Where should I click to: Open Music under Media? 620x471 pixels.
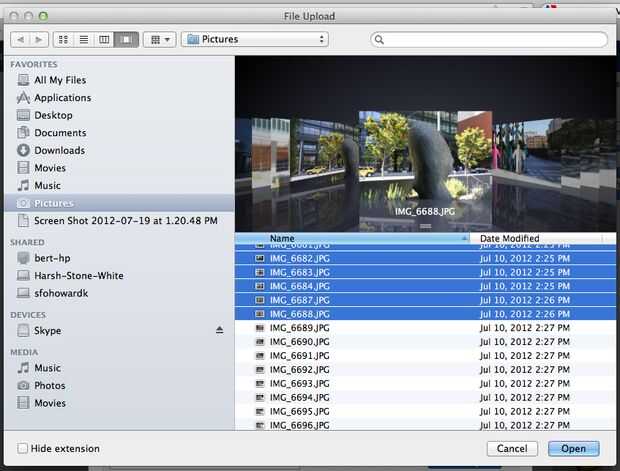point(119,368)
